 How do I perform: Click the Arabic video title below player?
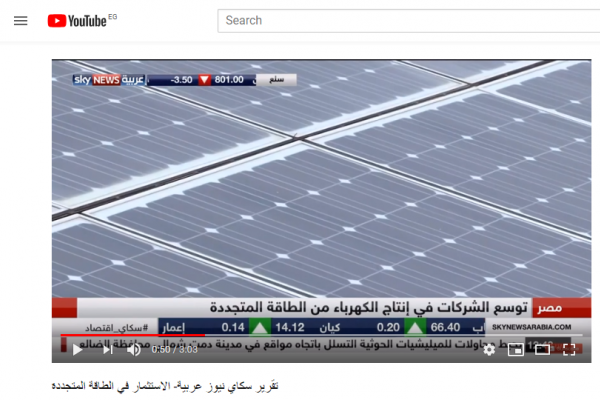pyautogui.click(x=165, y=386)
